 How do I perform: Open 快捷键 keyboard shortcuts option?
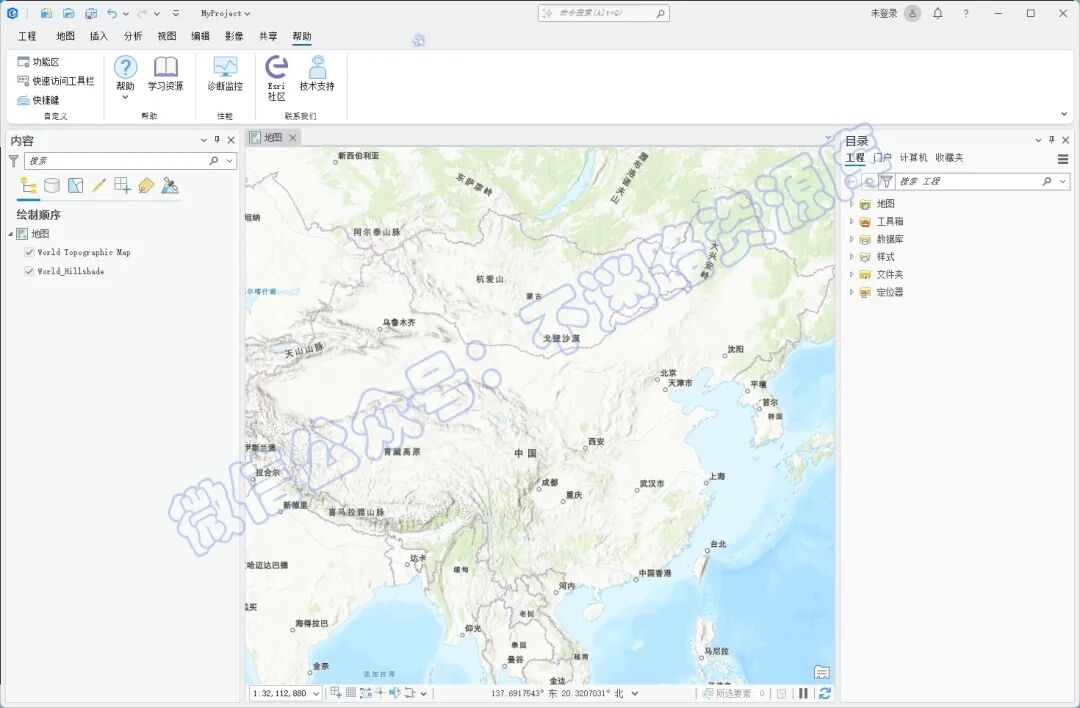pyautogui.click(x=39, y=100)
